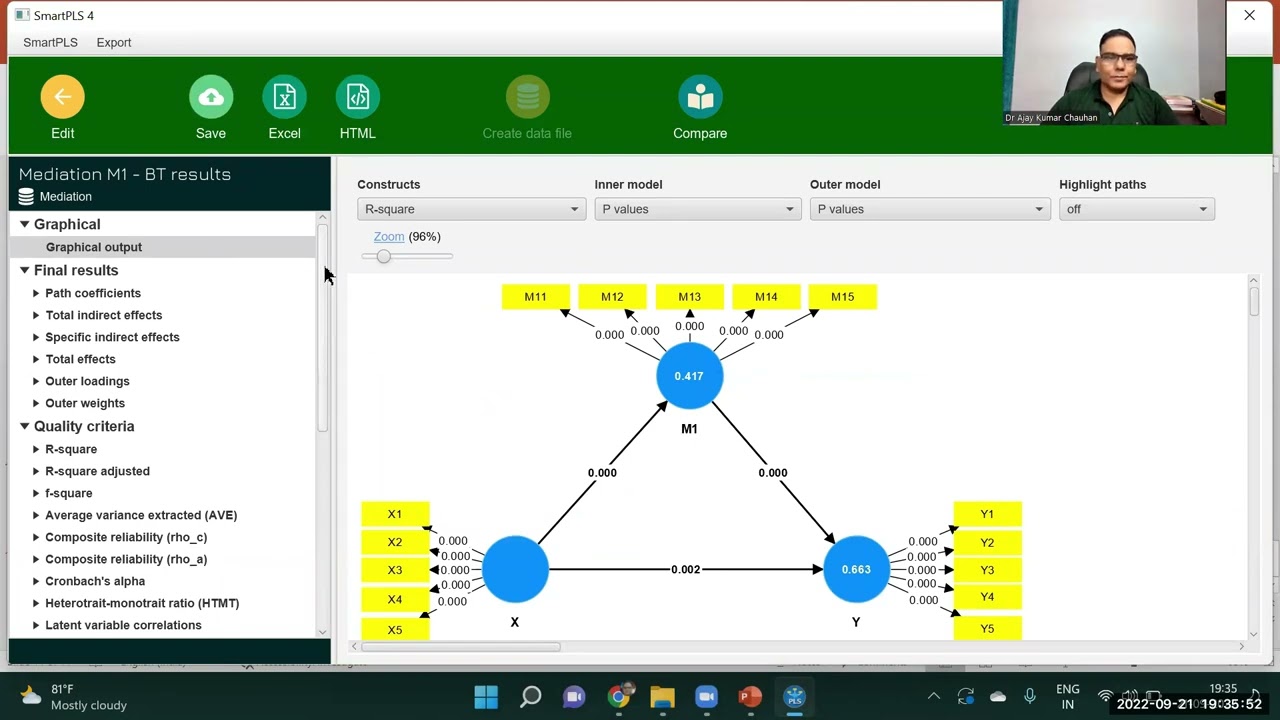Expand the Path coefficients node

(x=36, y=293)
